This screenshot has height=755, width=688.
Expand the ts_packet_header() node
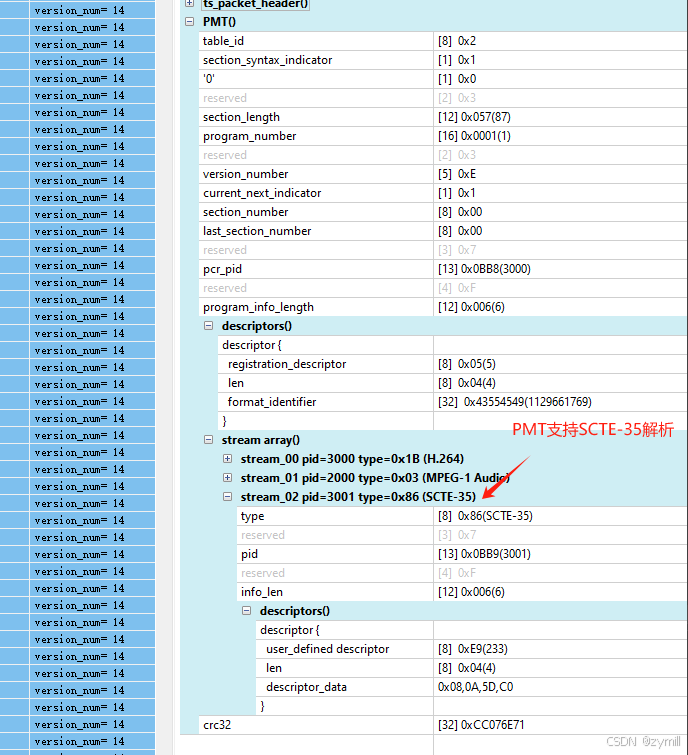tap(189, 3)
